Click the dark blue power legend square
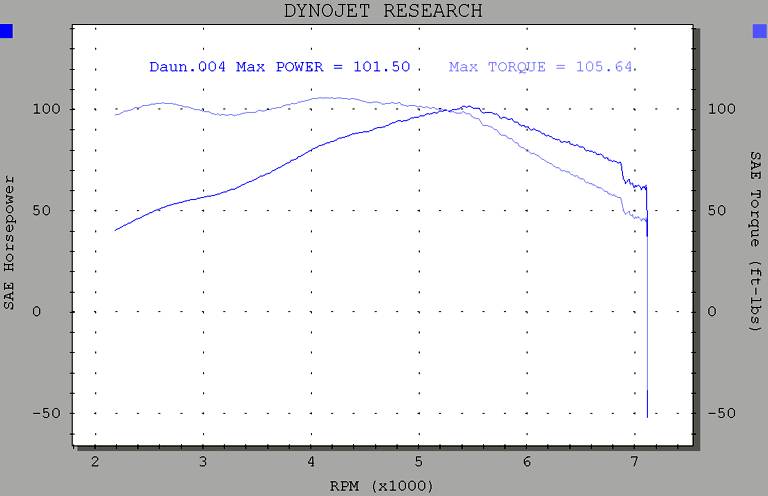The image size is (768, 496). click(6, 32)
